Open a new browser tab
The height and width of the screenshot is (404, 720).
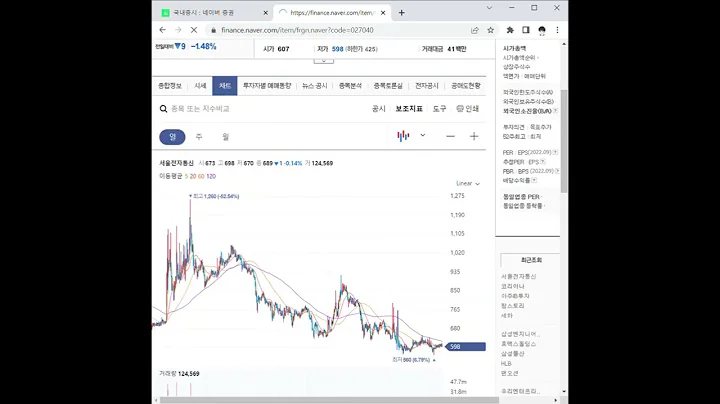tap(402, 13)
